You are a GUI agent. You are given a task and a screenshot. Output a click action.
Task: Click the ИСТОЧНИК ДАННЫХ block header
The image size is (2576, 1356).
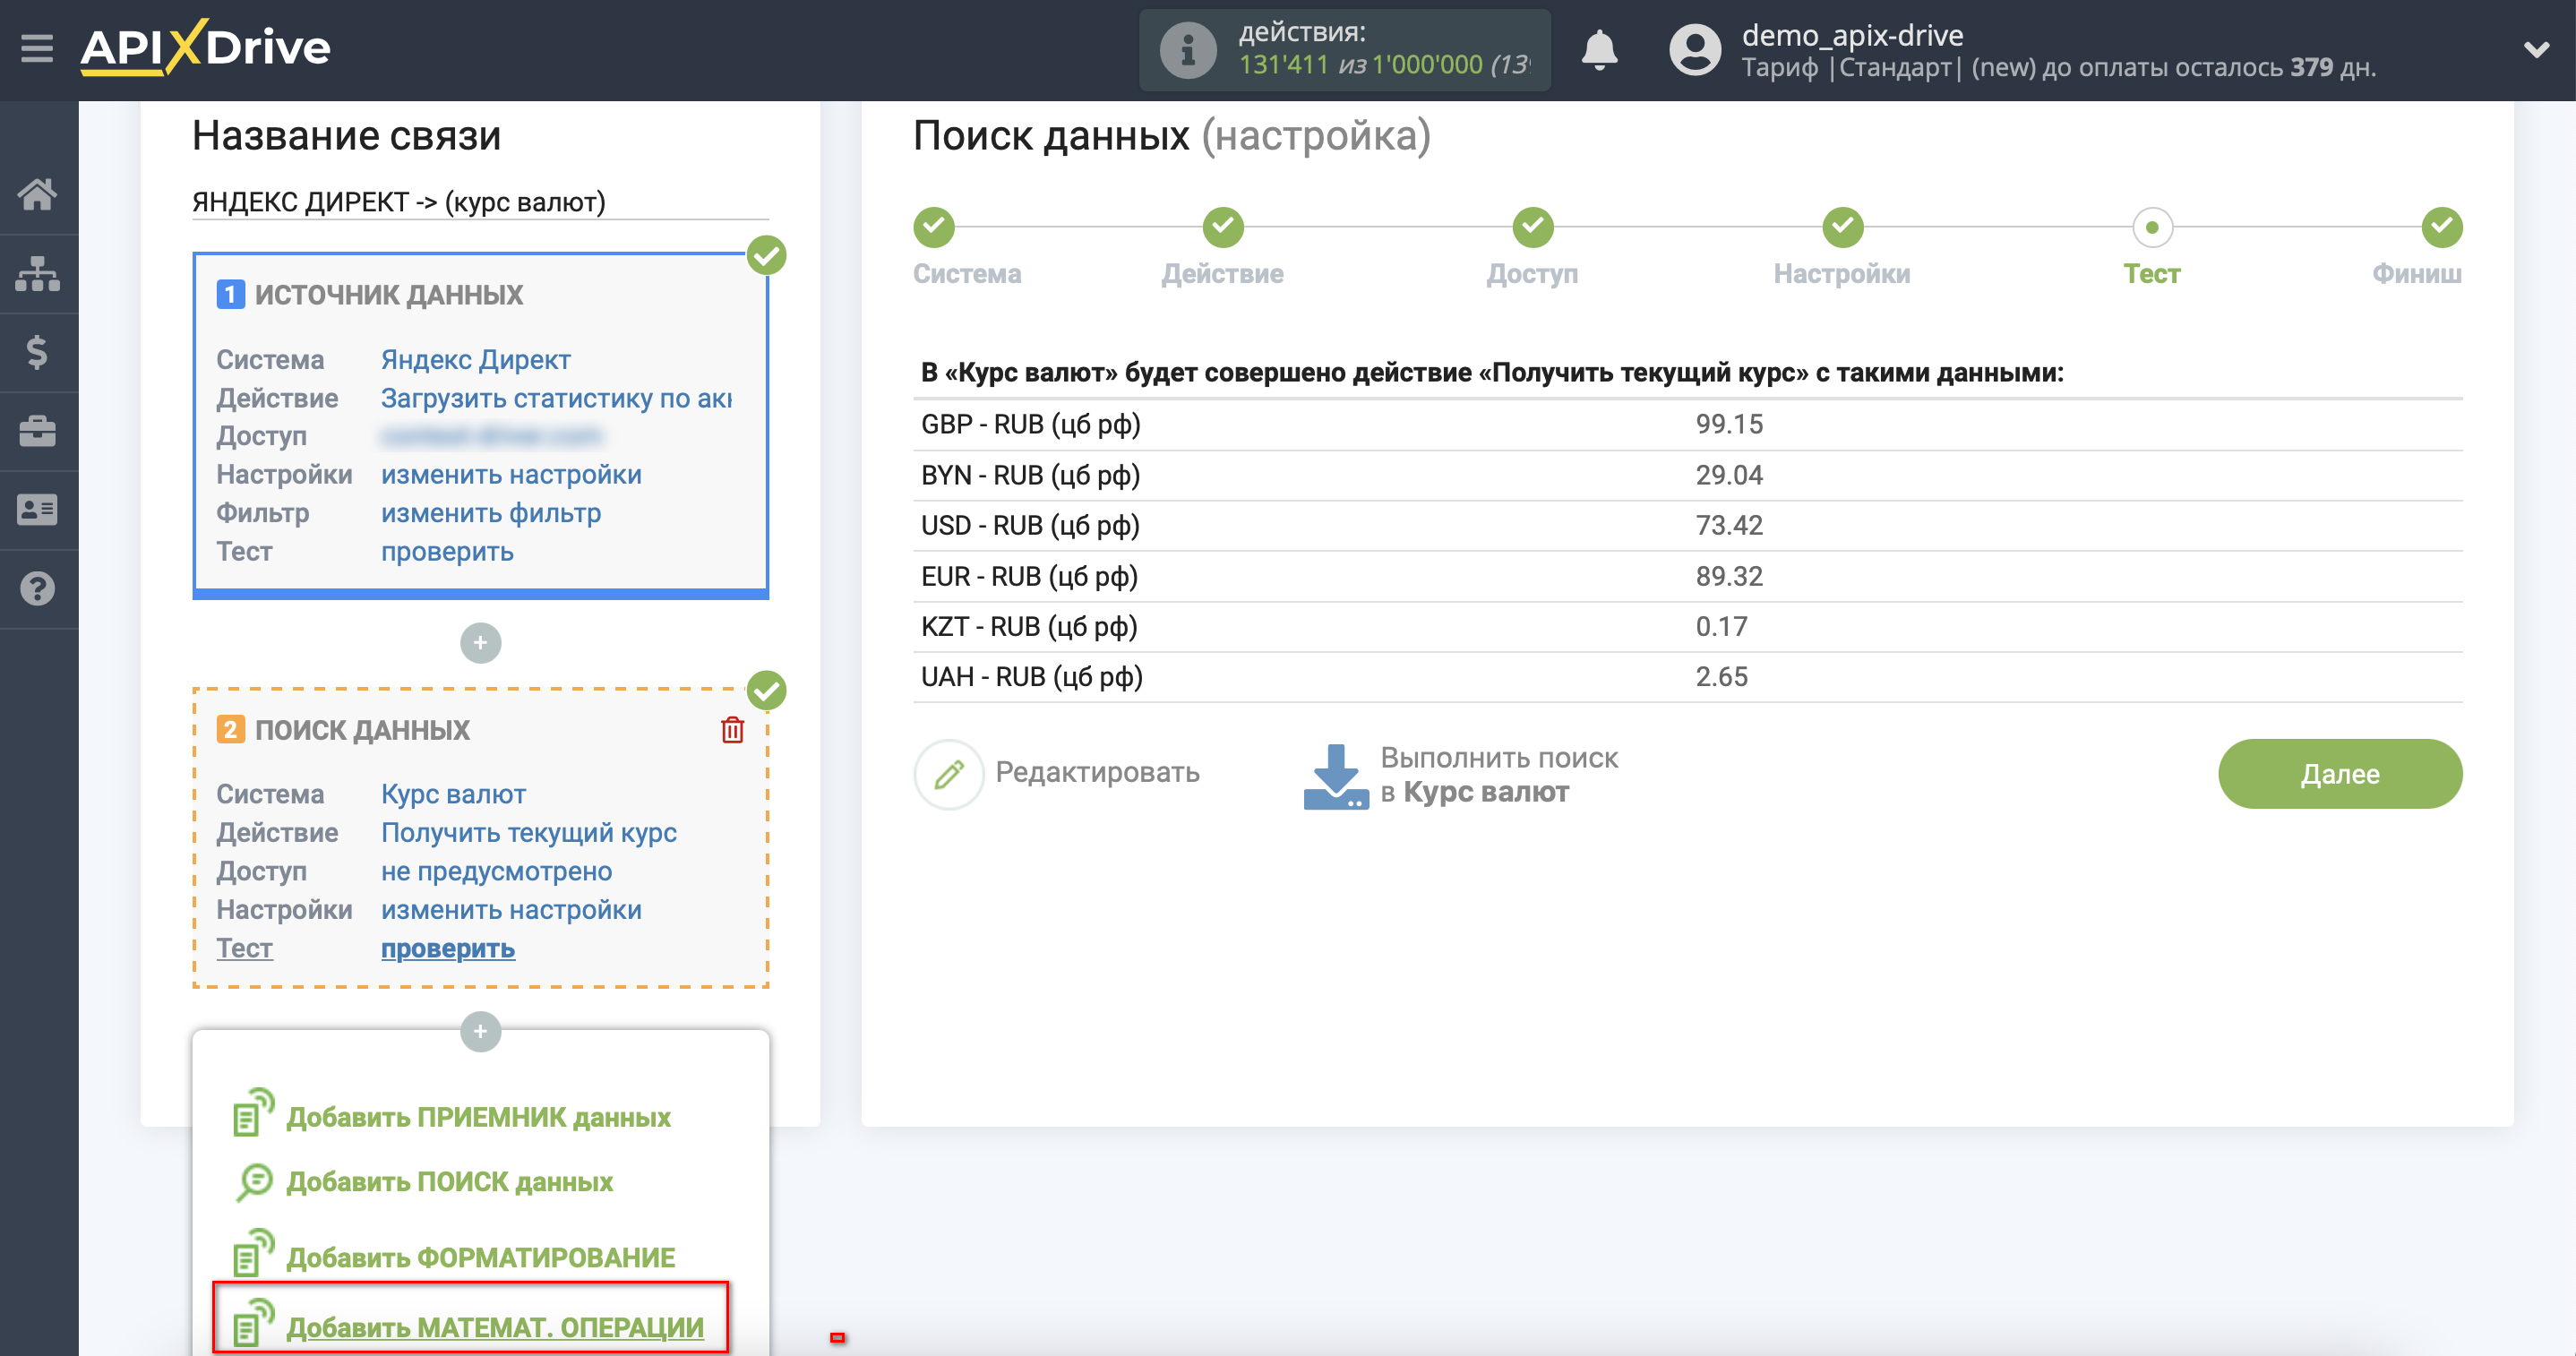click(388, 295)
